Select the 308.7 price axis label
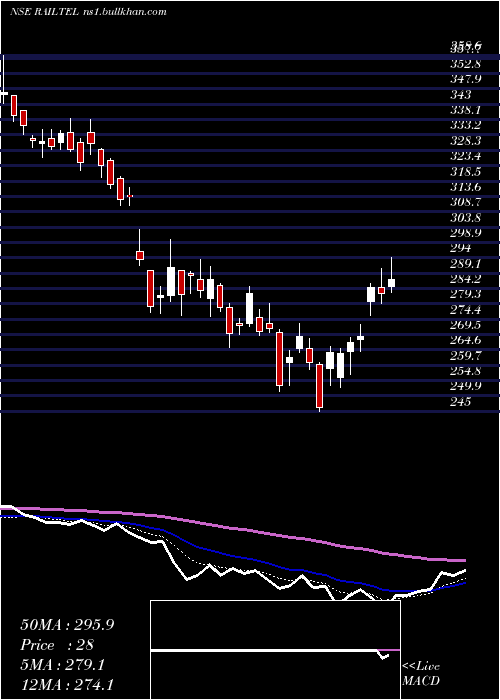Image resolution: width=500 pixels, height=700 pixels. [x=466, y=202]
